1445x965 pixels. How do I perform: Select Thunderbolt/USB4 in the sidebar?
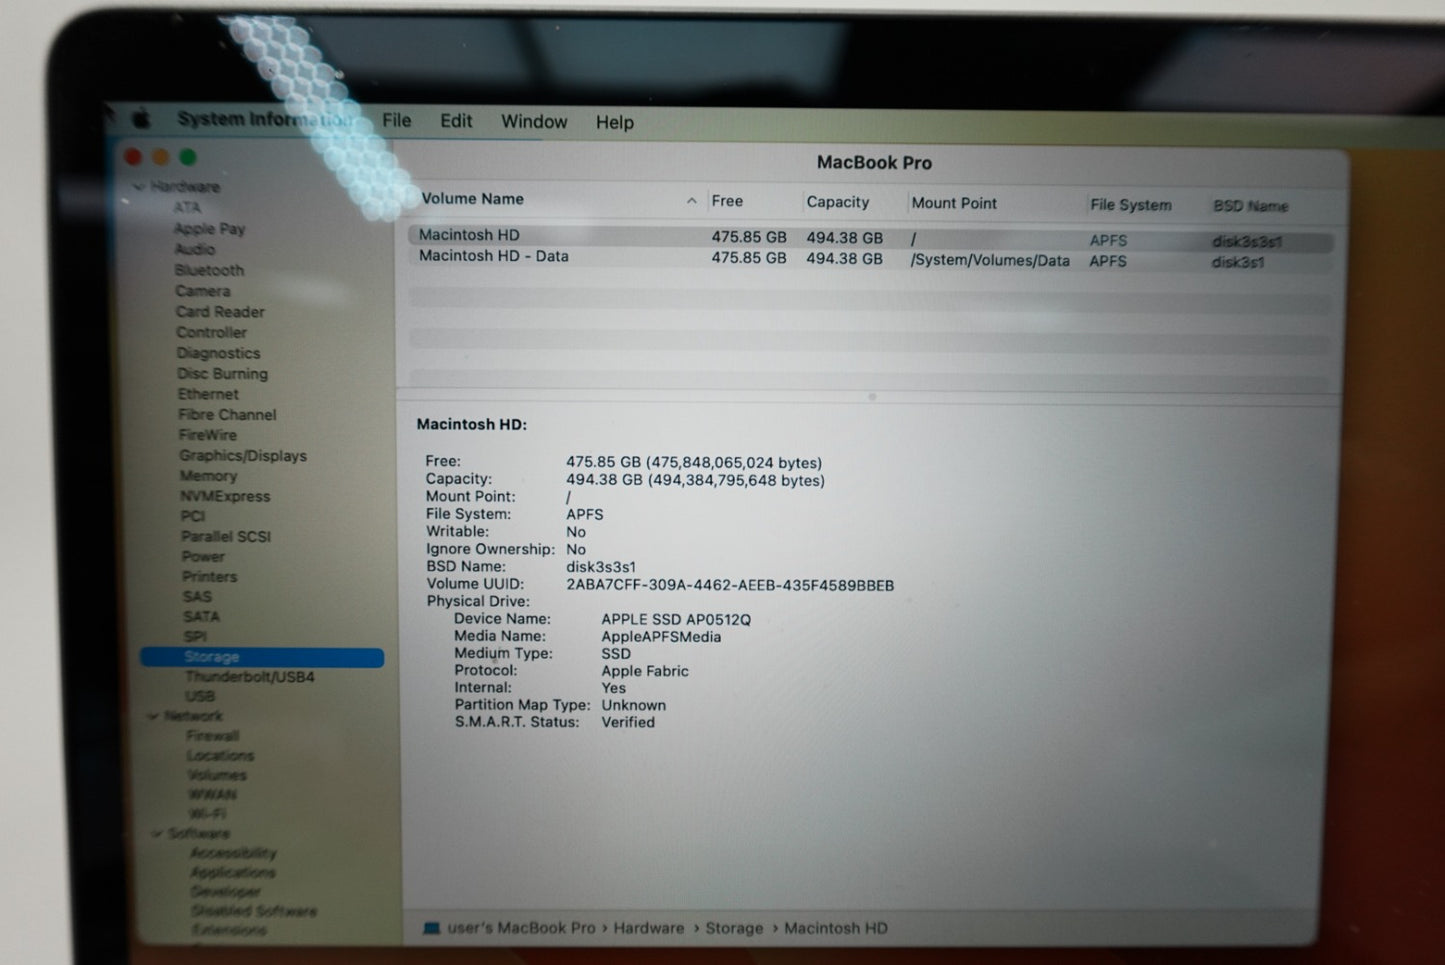pos(250,677)
